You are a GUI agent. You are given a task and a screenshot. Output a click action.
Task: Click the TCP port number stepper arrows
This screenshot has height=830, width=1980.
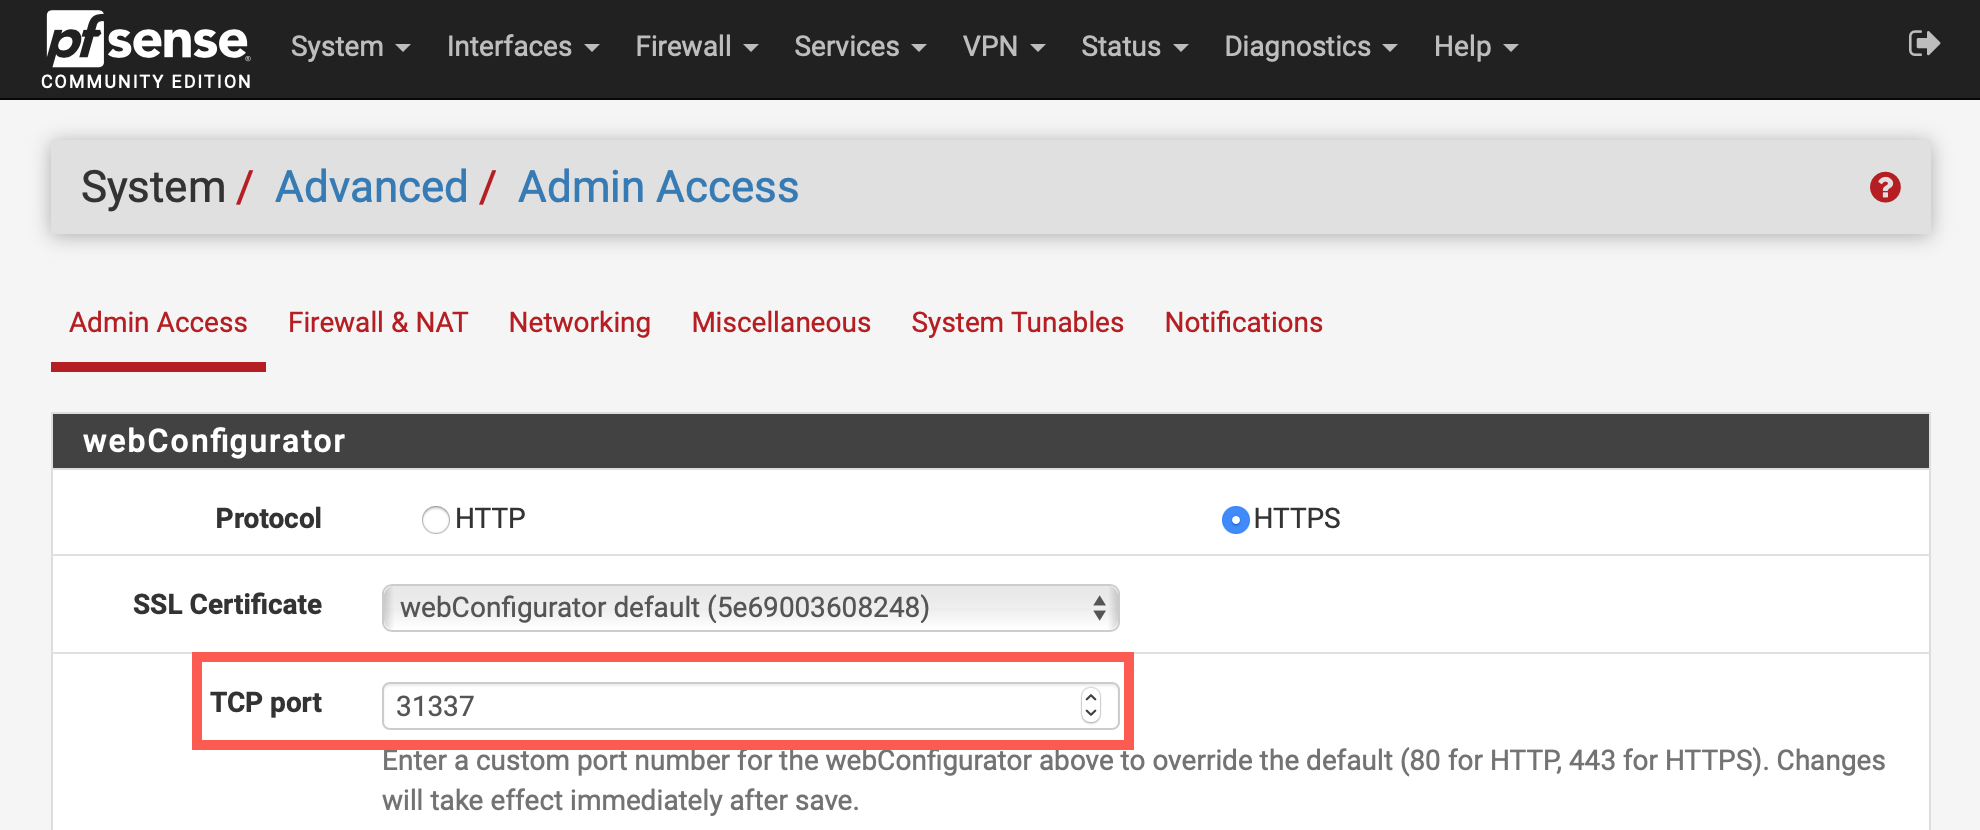(x=1091, y=706)
